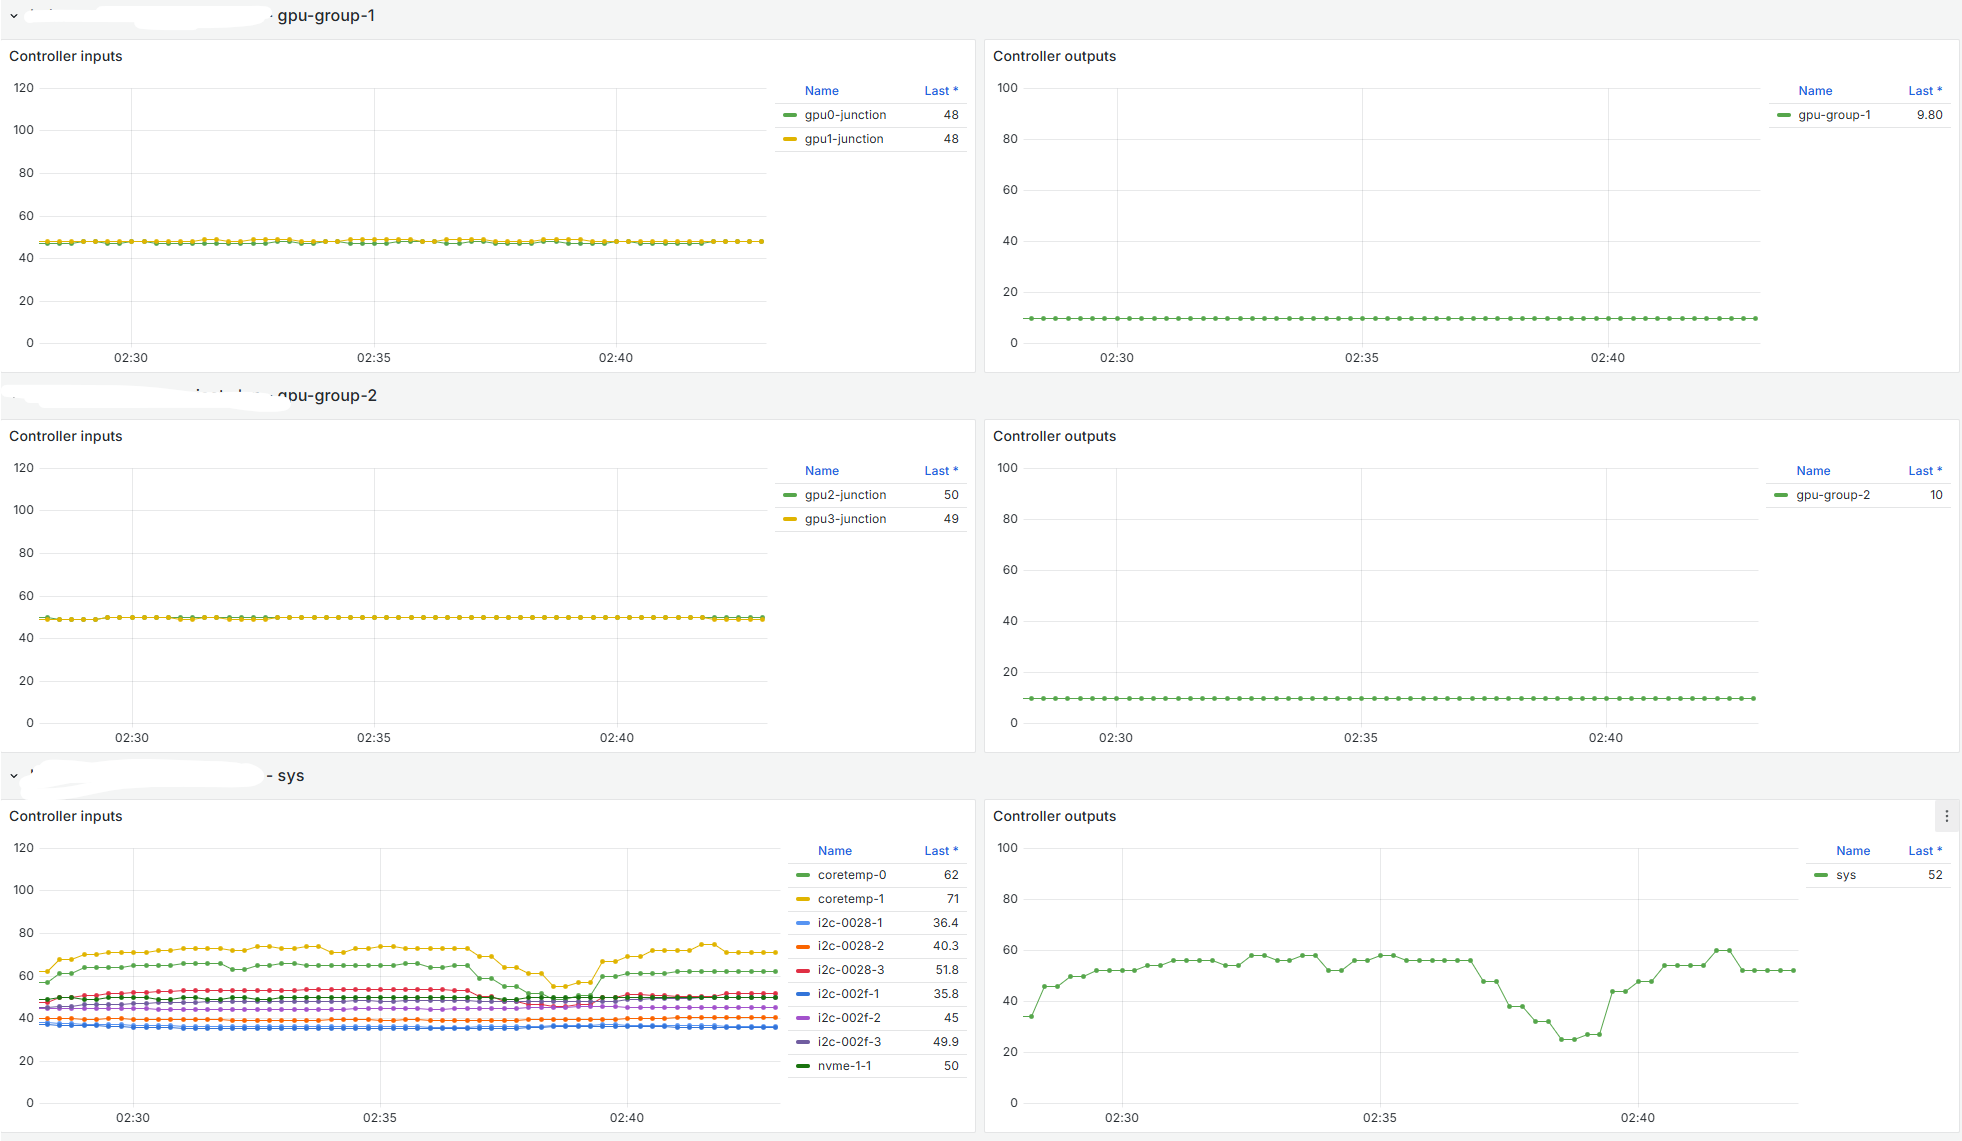This screenshot has width=1962, height=1141.
Task: Open Controller inputs panel title in sys row
Action: point(66,816)
